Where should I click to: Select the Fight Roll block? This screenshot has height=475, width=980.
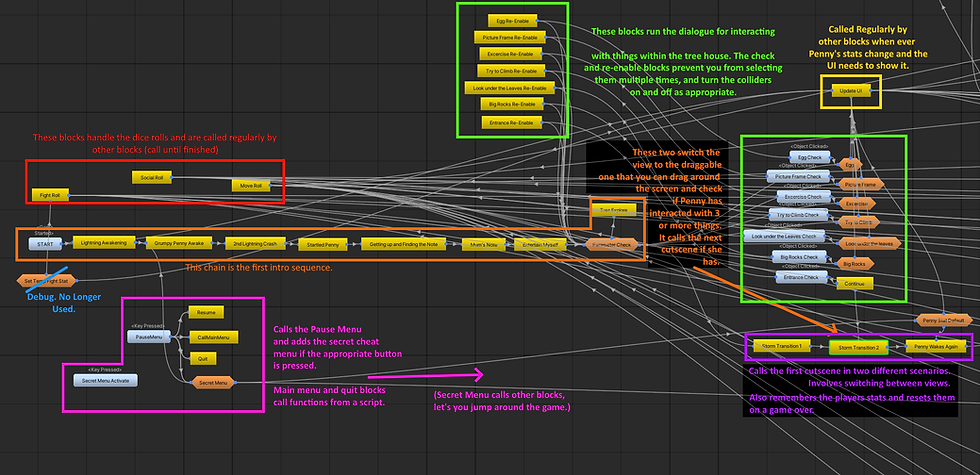[x=50, y=196]
